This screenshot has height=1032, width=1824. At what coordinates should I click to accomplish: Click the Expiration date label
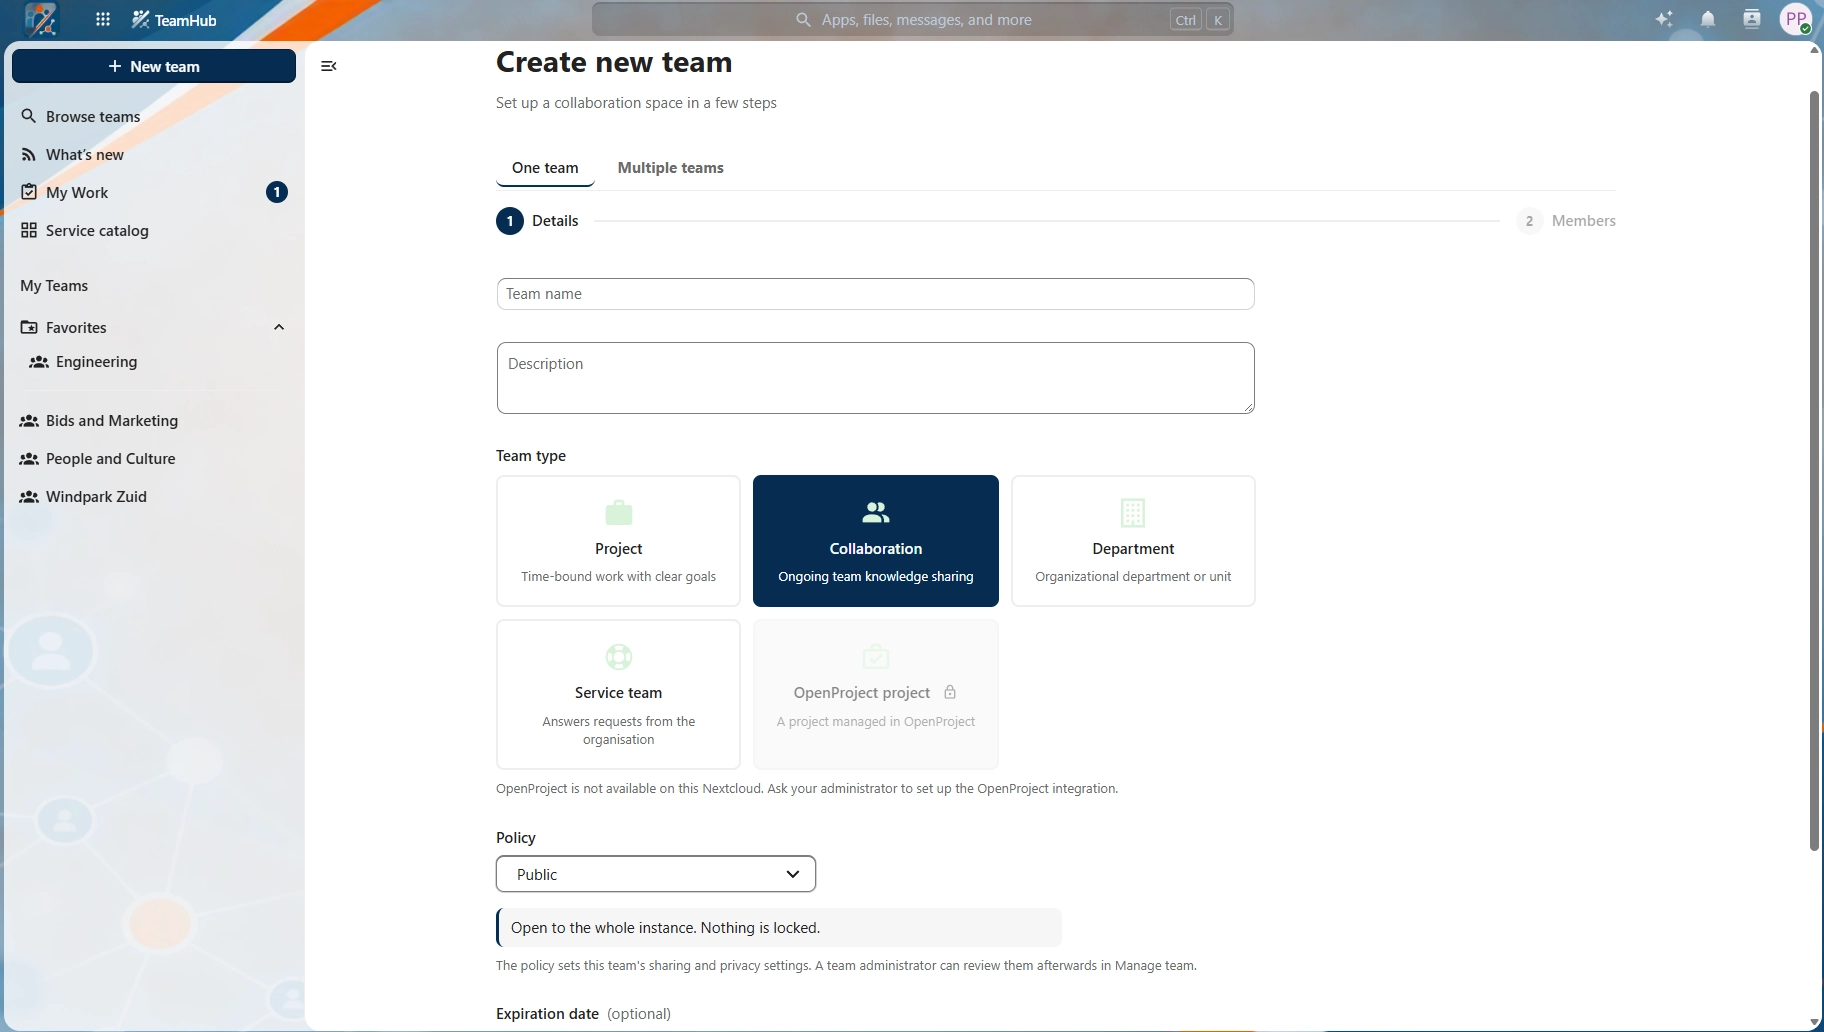pos(547,1014)
